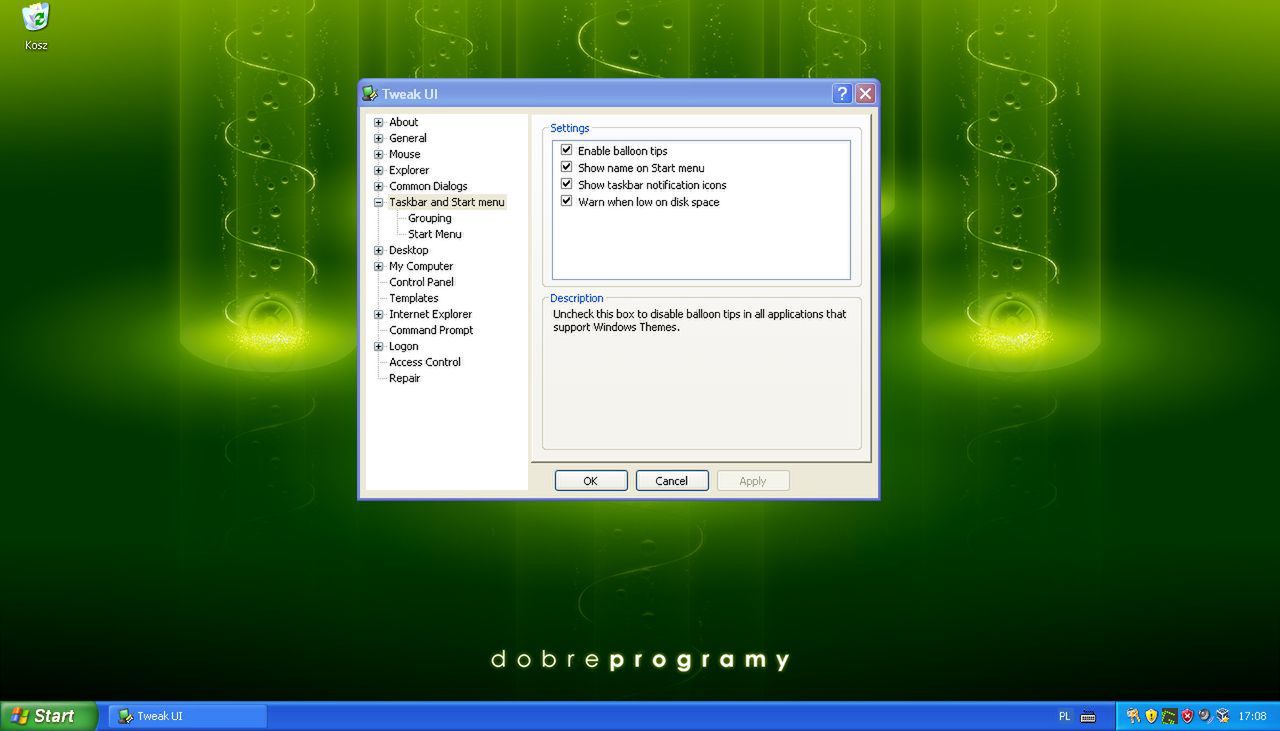Click the OK button
The width and height of the screenshot is (1280, 731).
coord(590,480)
